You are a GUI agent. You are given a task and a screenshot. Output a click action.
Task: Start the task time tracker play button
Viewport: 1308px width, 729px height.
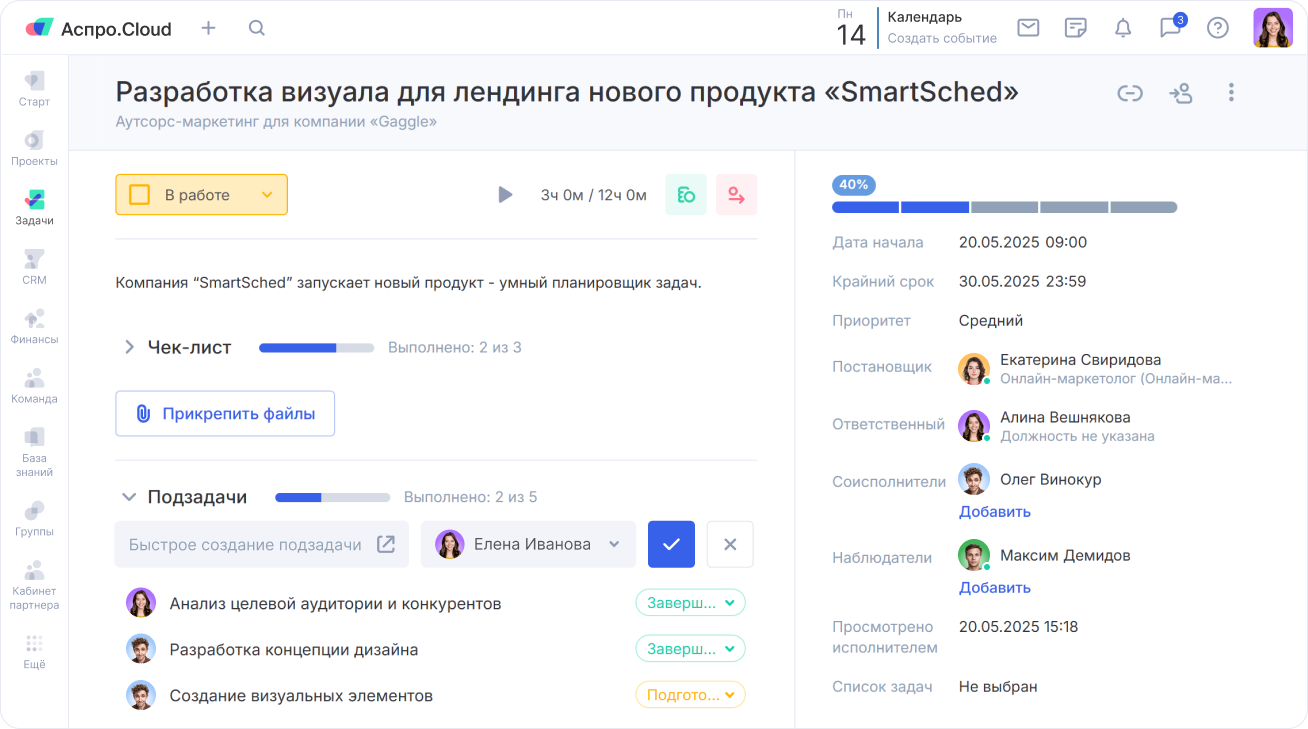click(x=505, y=195)
